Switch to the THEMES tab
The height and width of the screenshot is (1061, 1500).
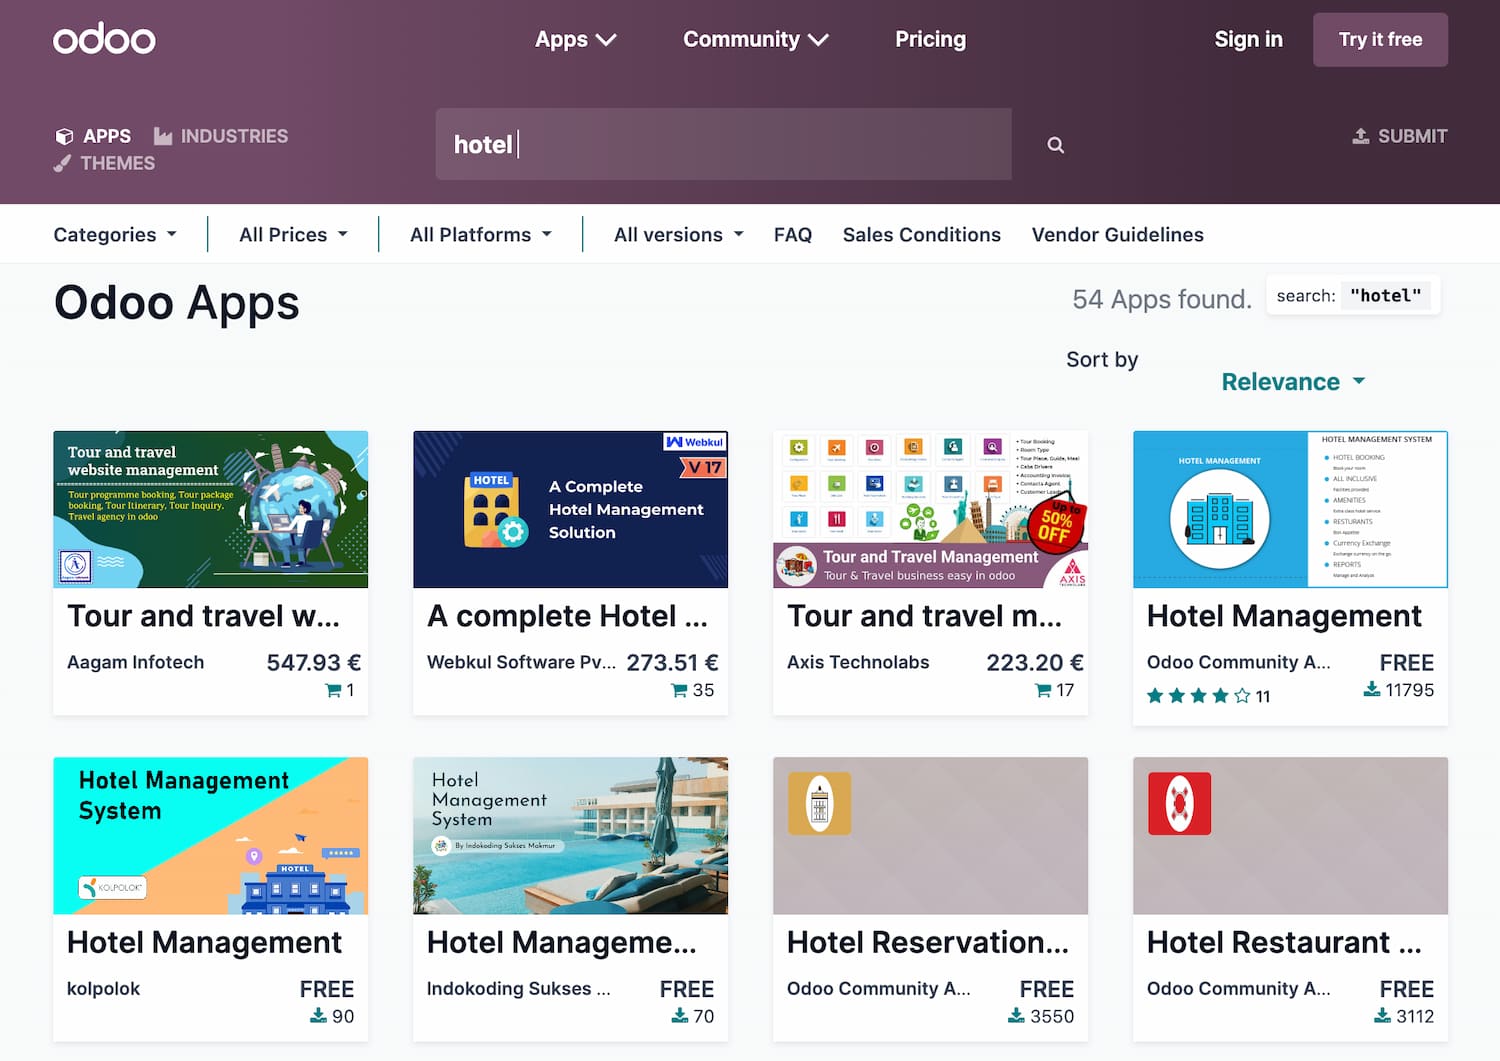tap(104, 163)
